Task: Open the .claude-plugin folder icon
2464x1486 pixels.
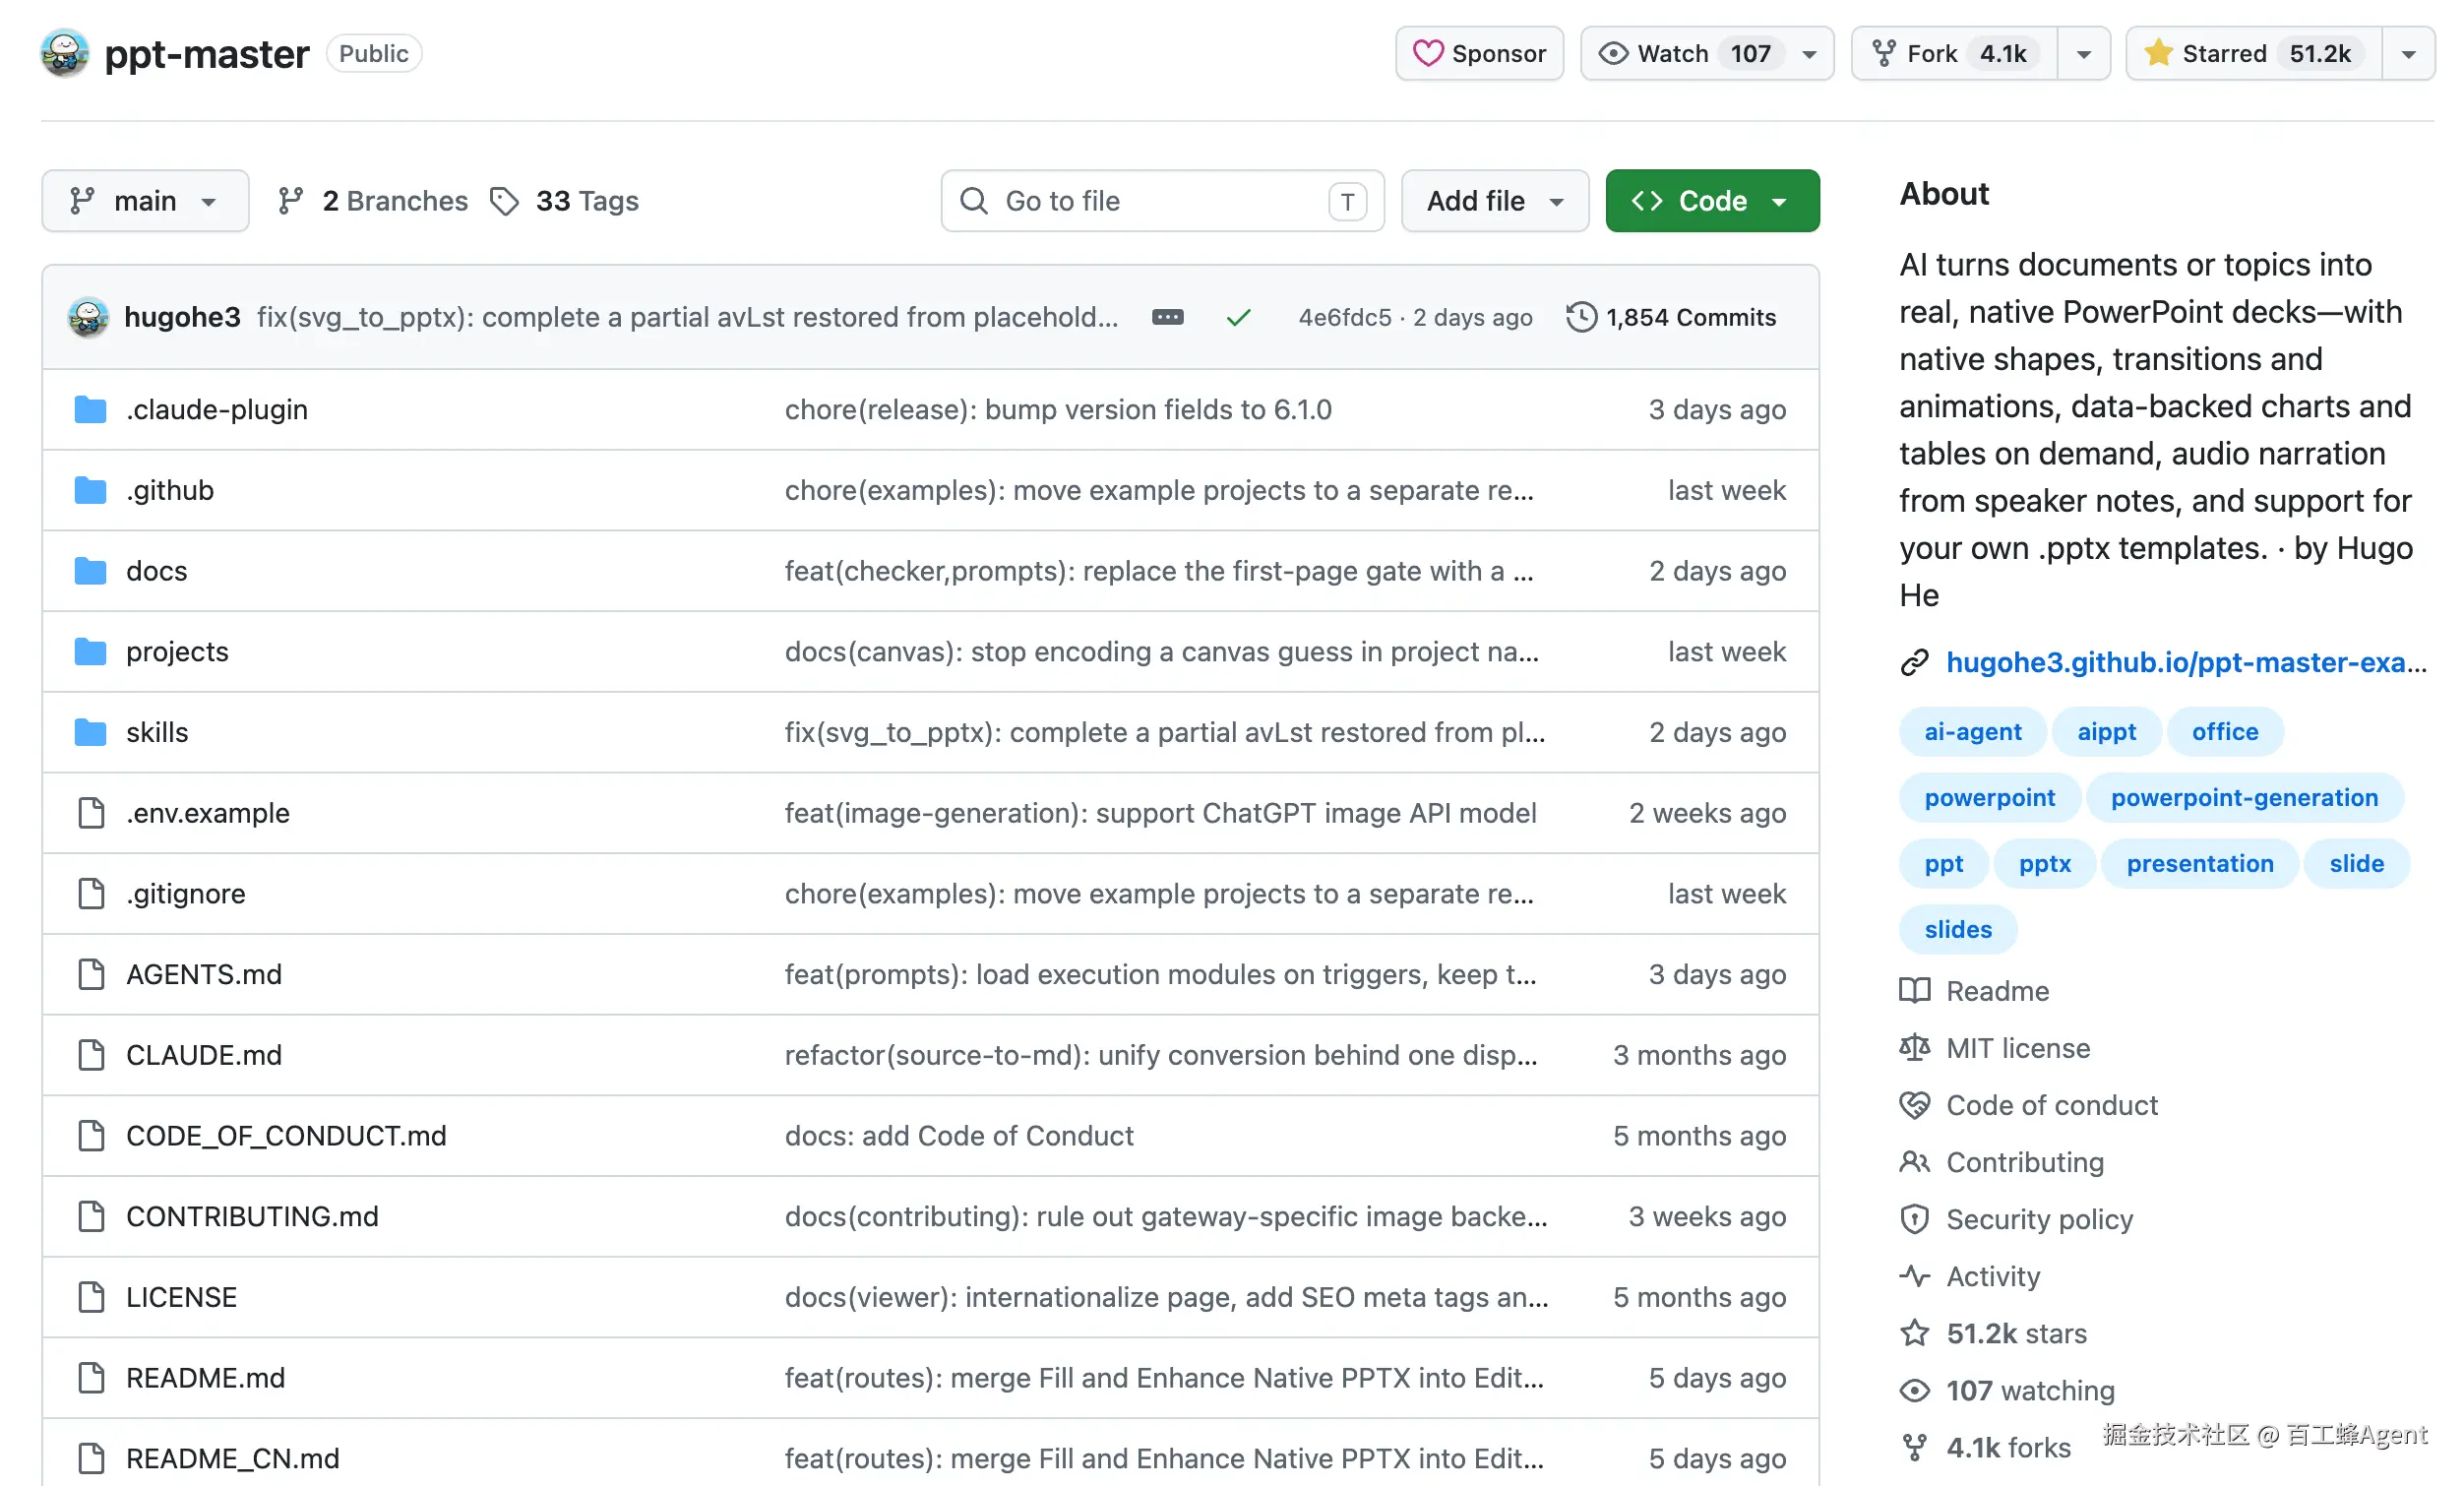Action: (x=90, y=409)
